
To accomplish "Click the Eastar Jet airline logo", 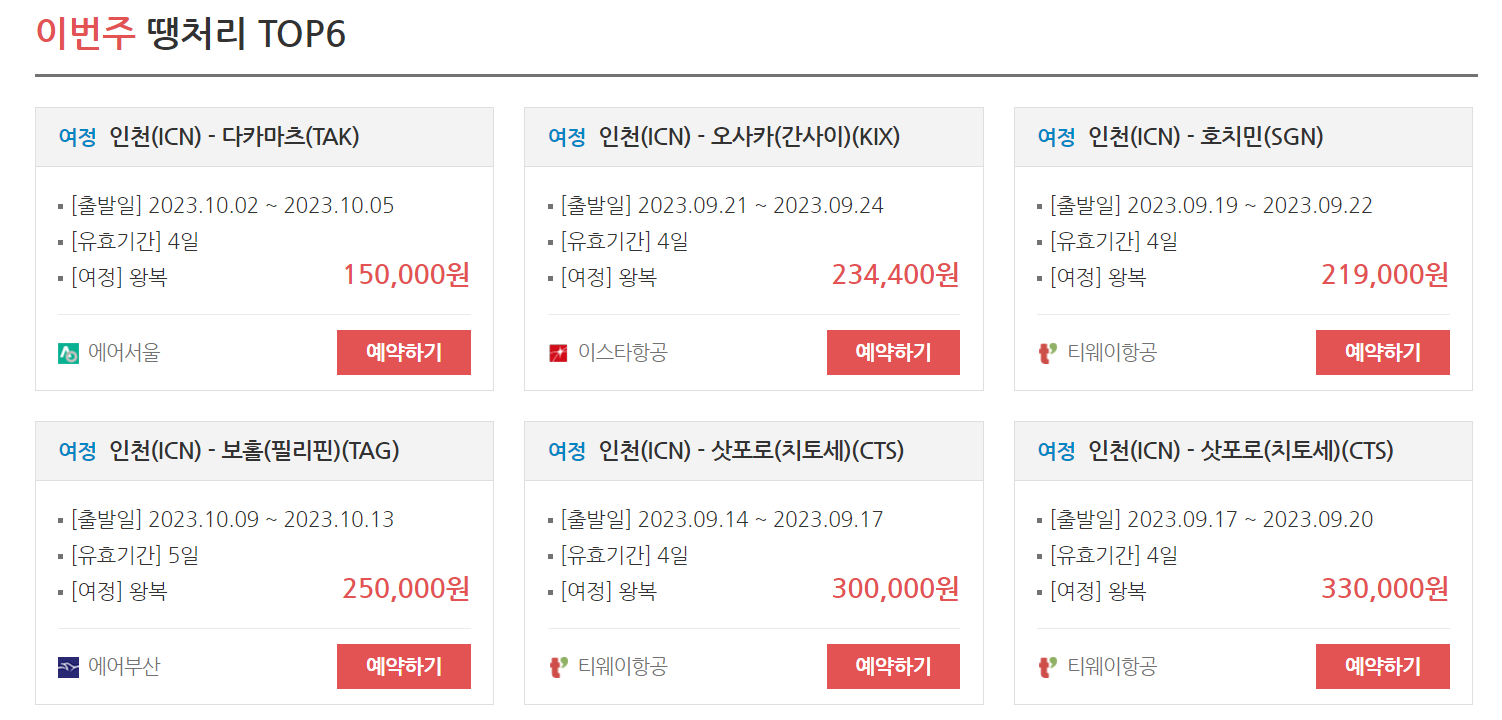I will pyautogui.click(x=556, y=352).
